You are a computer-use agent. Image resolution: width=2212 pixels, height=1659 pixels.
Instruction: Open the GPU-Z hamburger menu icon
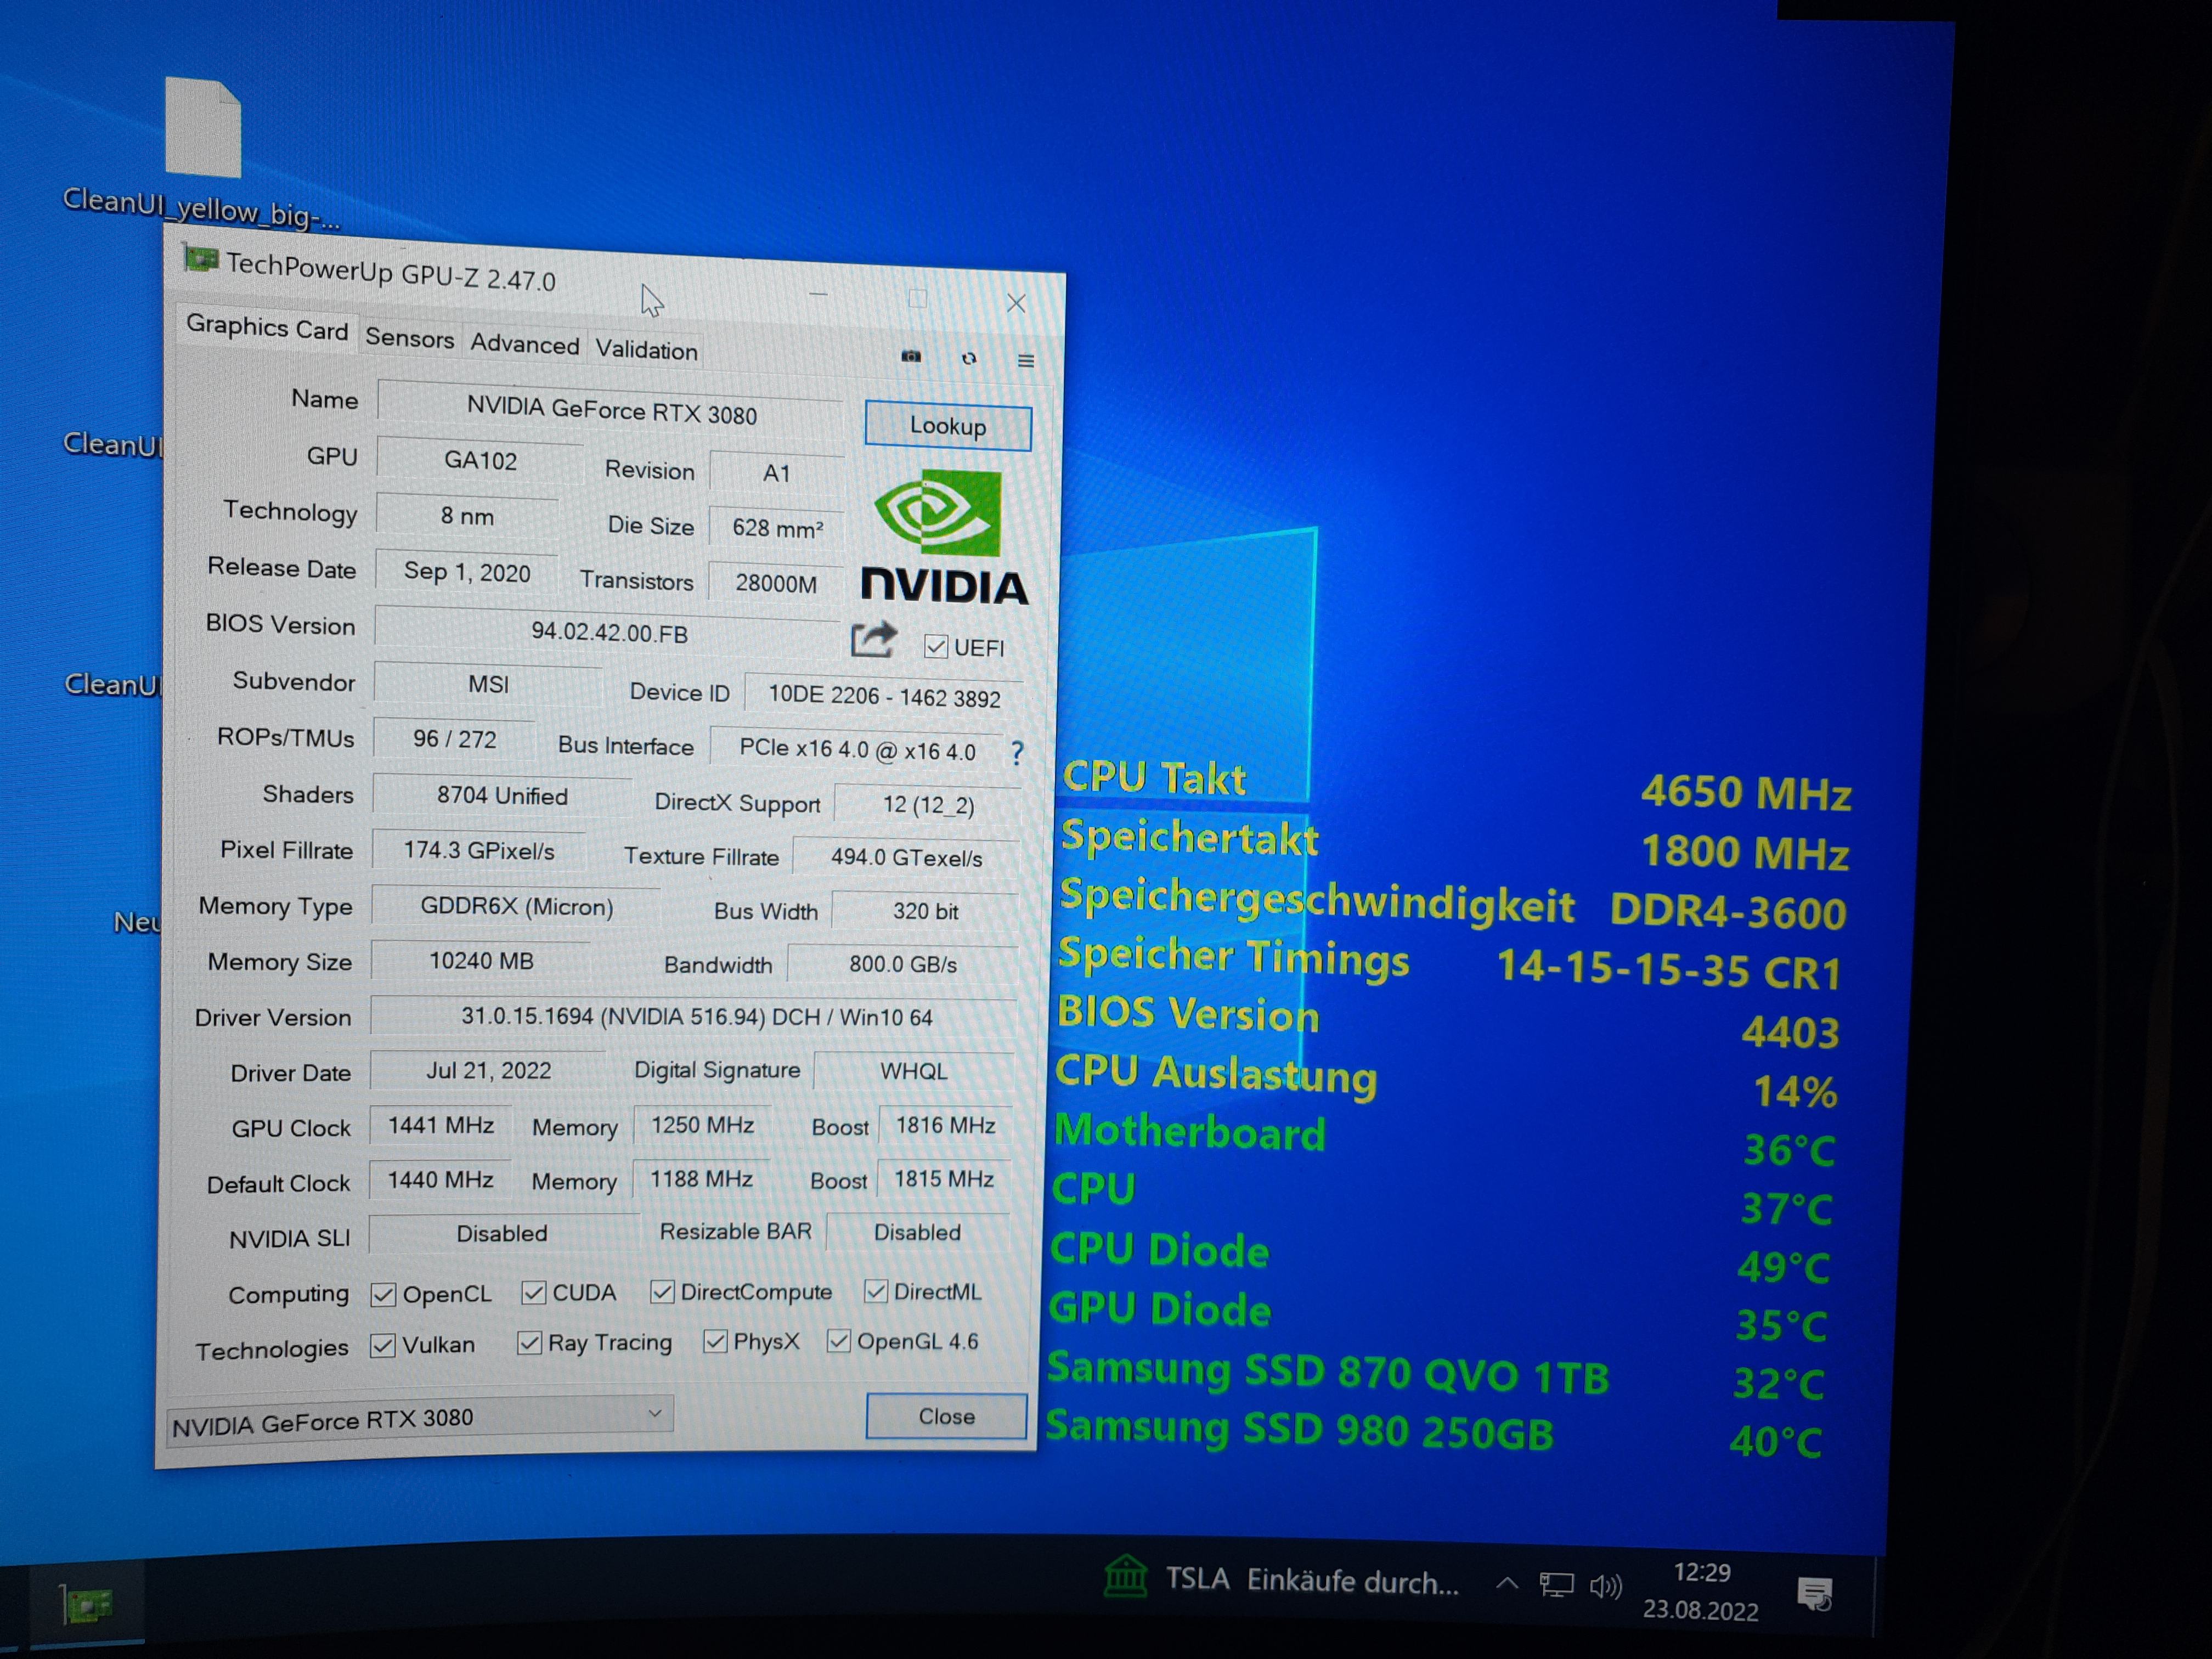[x=1026, y=360]
